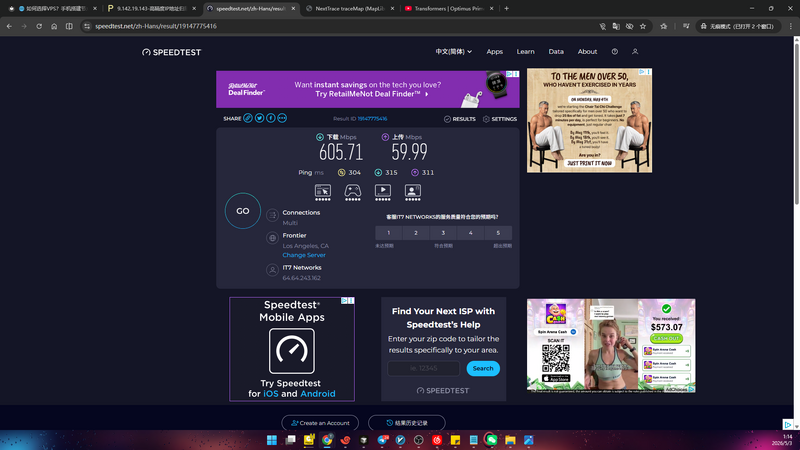Open Chrome from the taskbar
The image size is (800, 450).
click(x=327, y=440)
